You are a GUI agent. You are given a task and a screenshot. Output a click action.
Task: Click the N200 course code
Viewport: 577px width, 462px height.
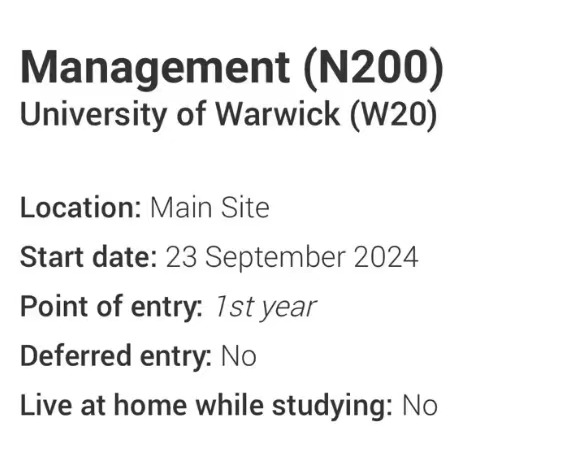373,68
